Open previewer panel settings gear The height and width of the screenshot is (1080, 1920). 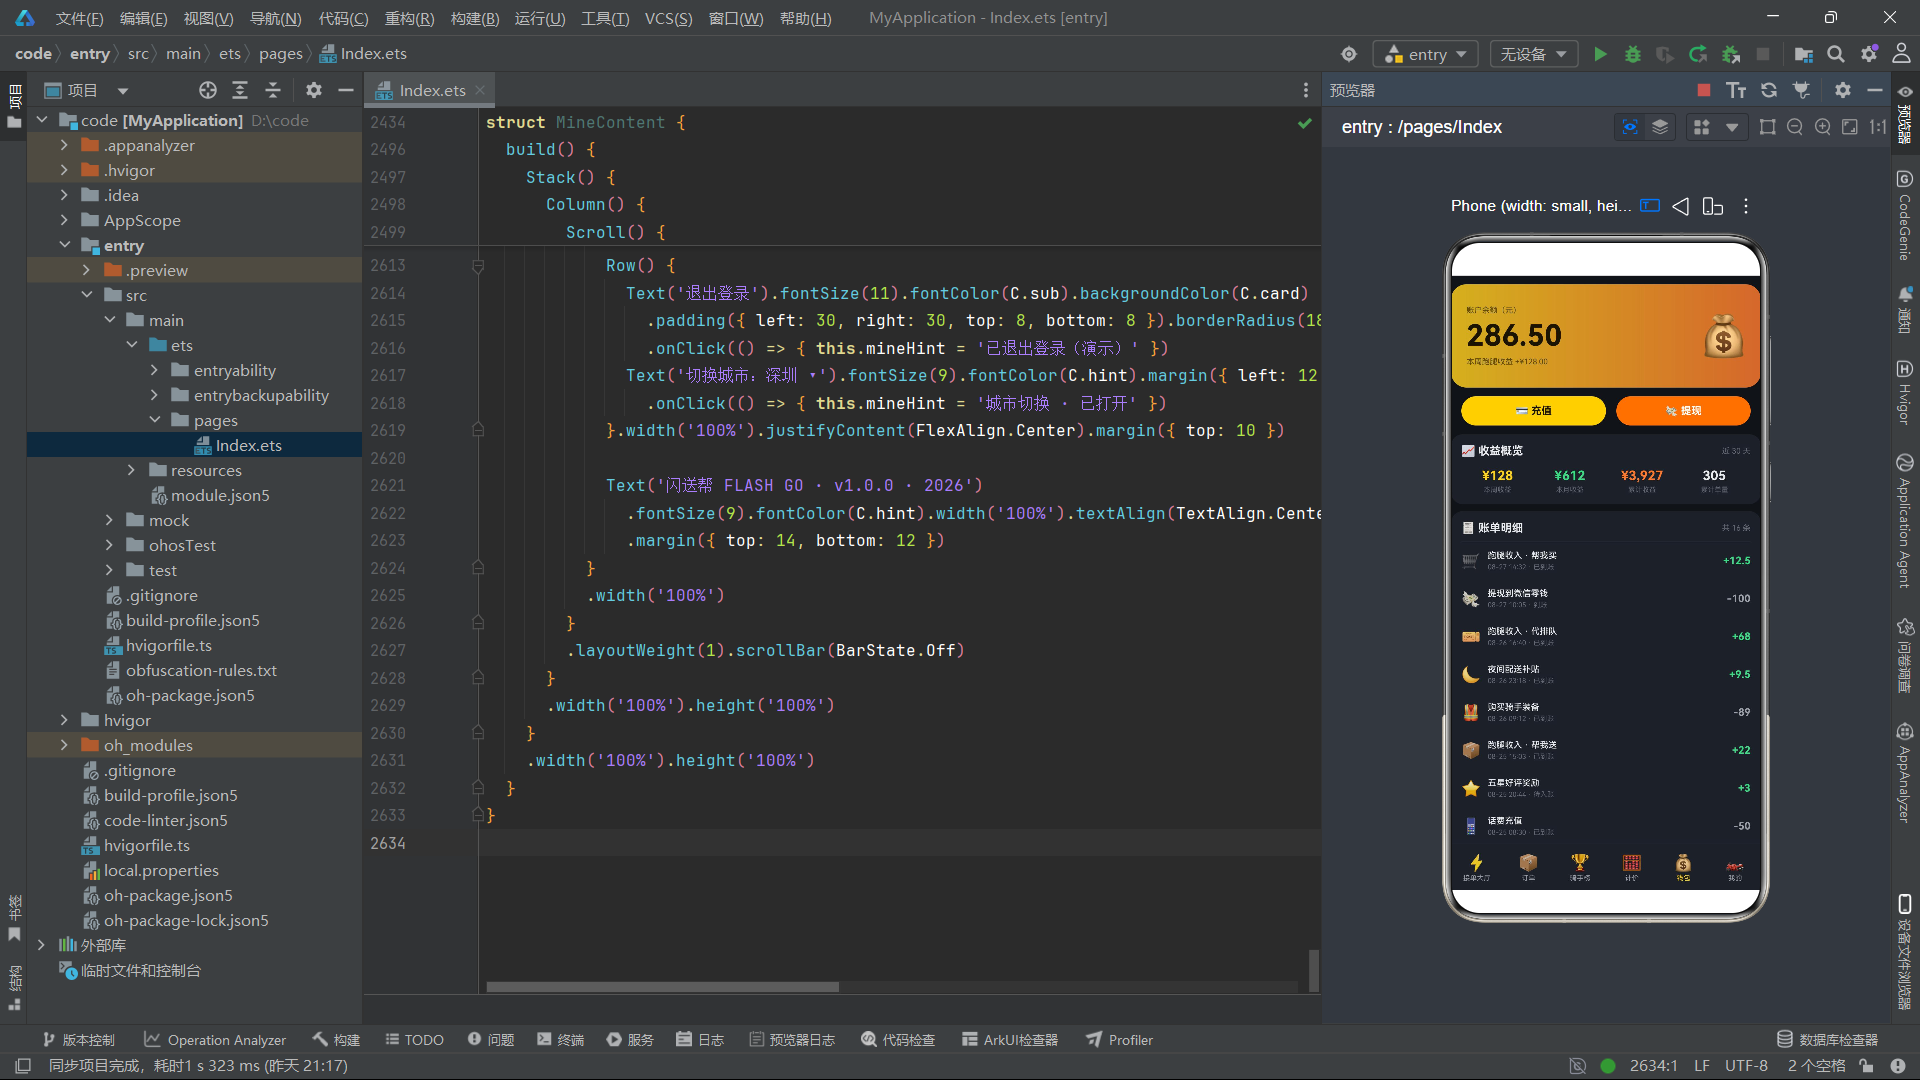point(1843,90)
